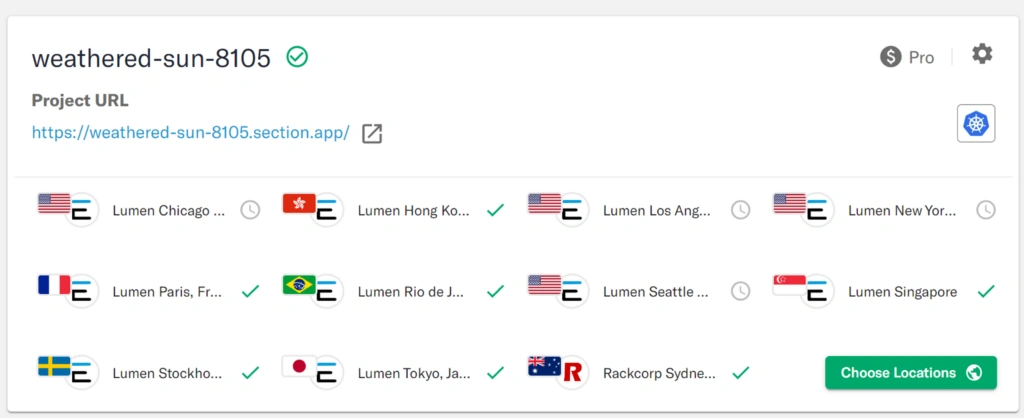Click the Brazil flag for Rio location
The image size is (1024, 418).
coord(299,284)
